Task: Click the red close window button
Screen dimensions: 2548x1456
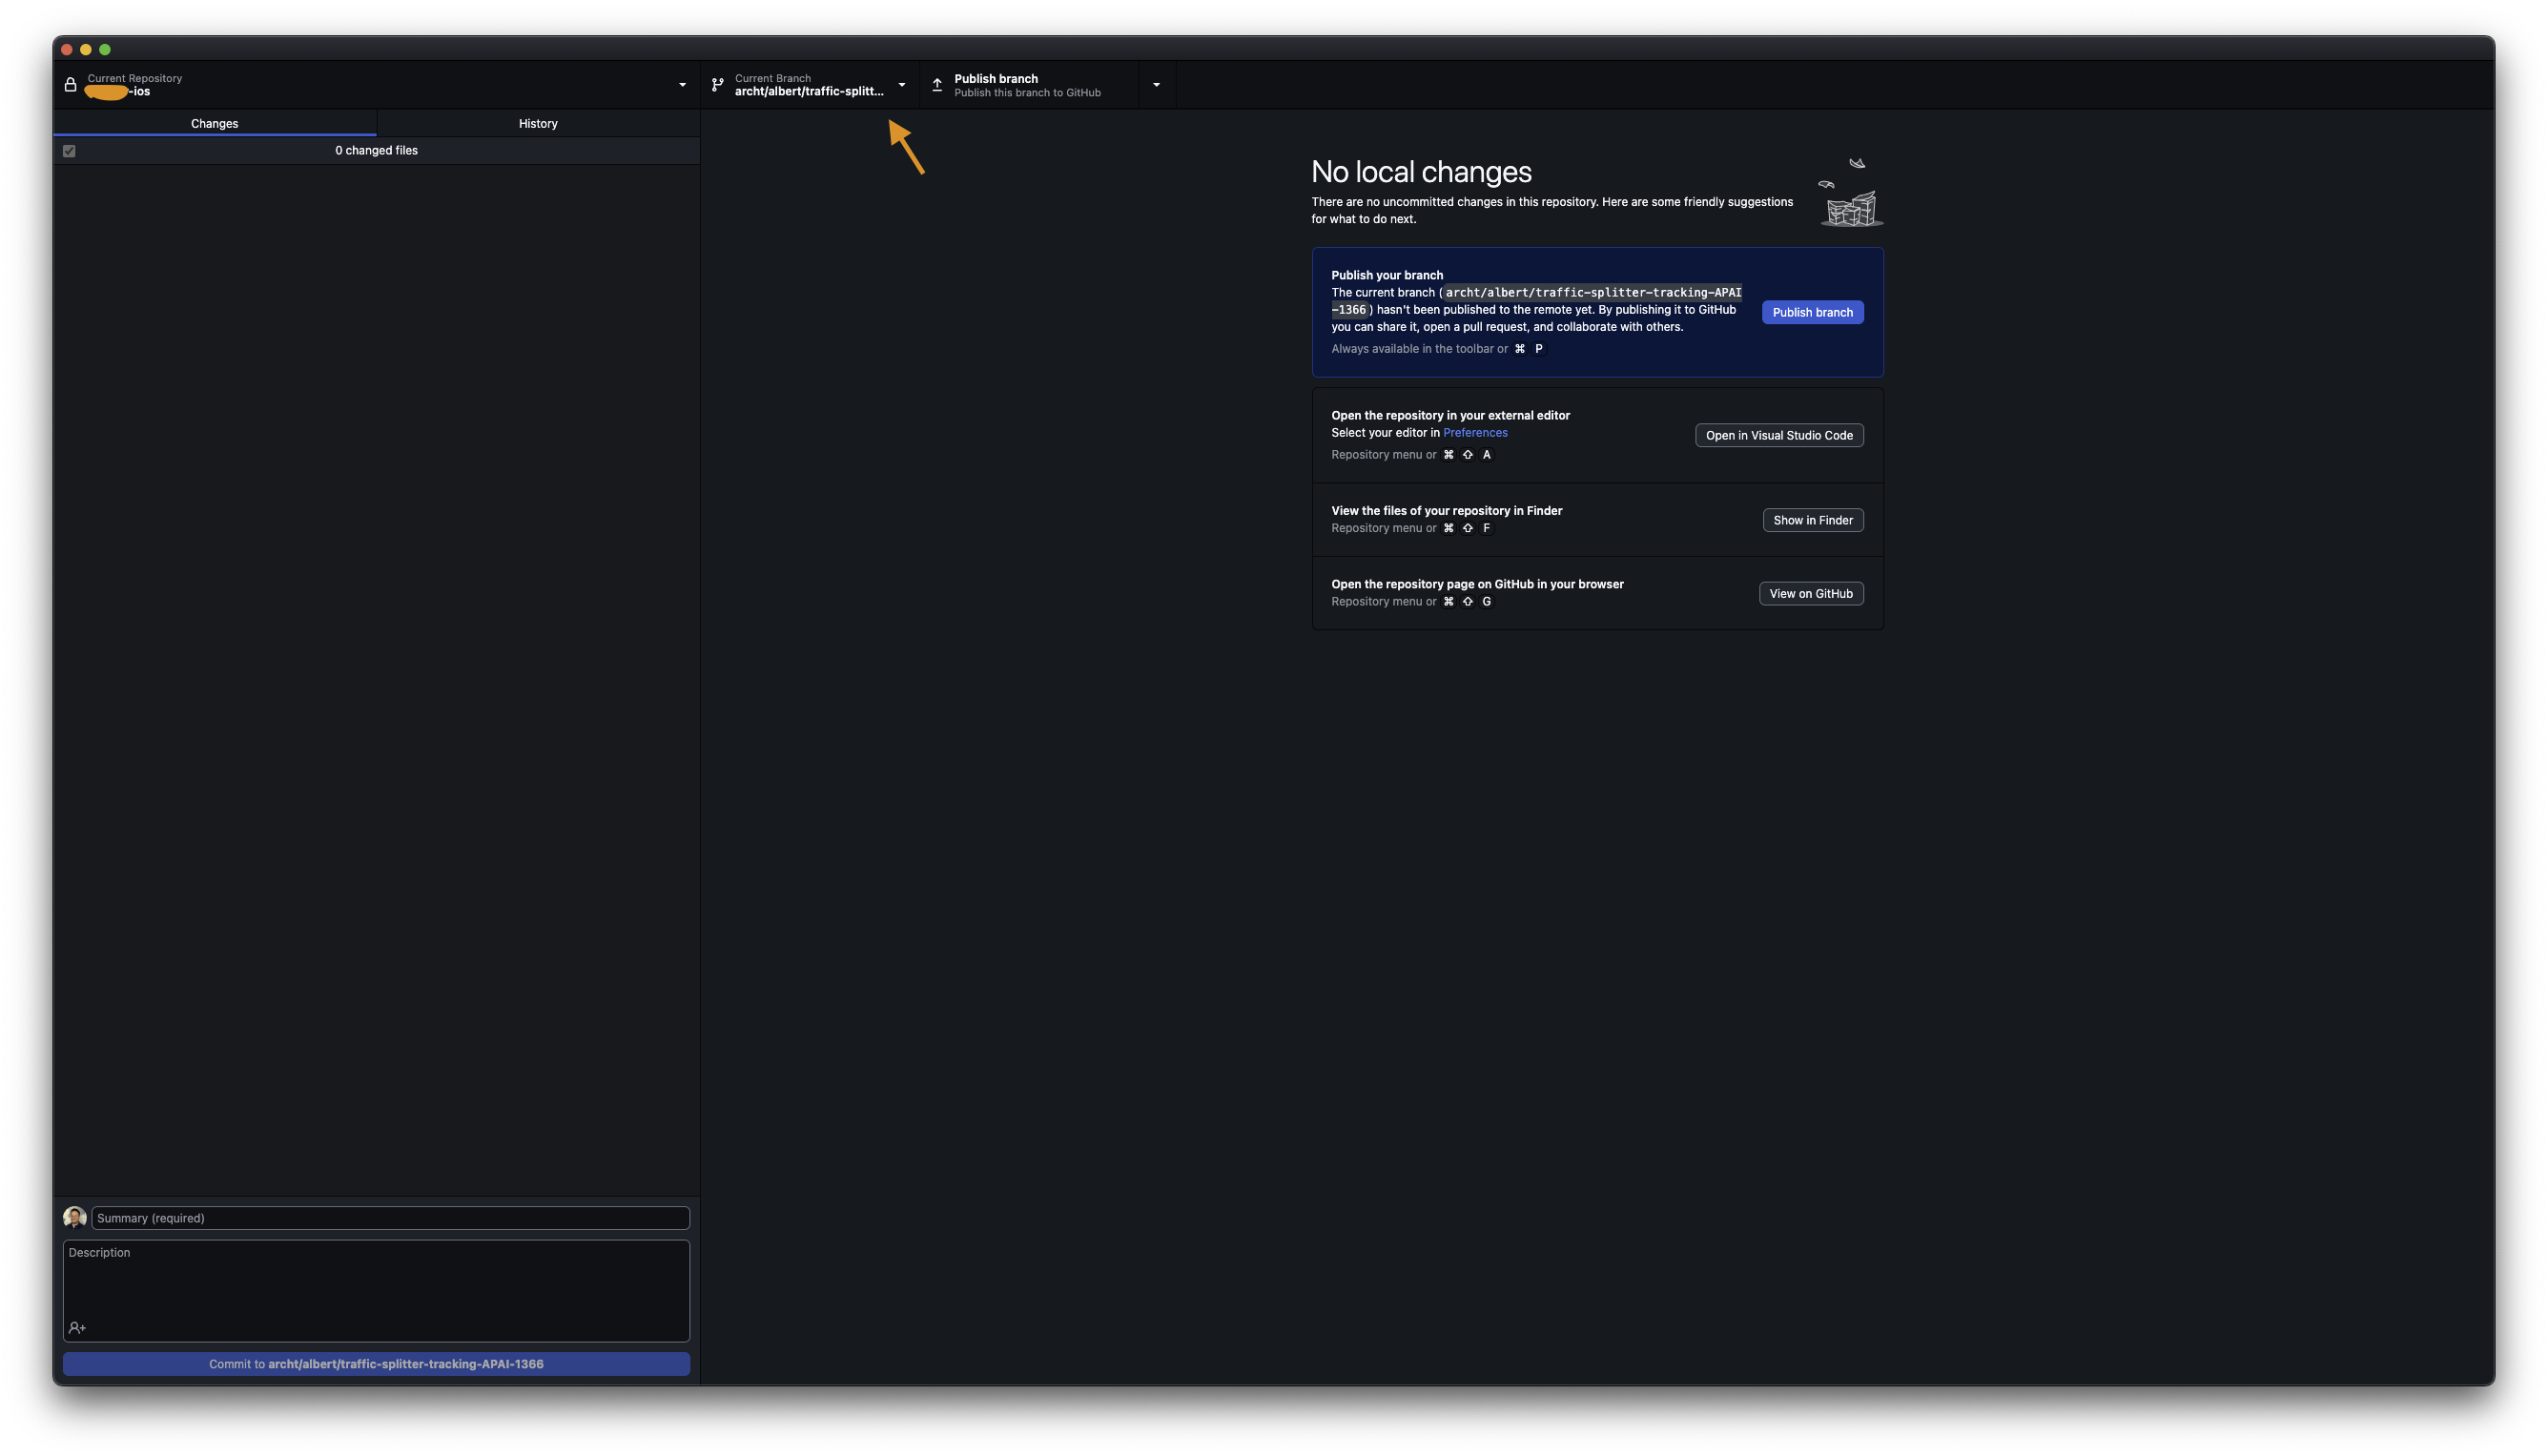Action: coord(67,49)
